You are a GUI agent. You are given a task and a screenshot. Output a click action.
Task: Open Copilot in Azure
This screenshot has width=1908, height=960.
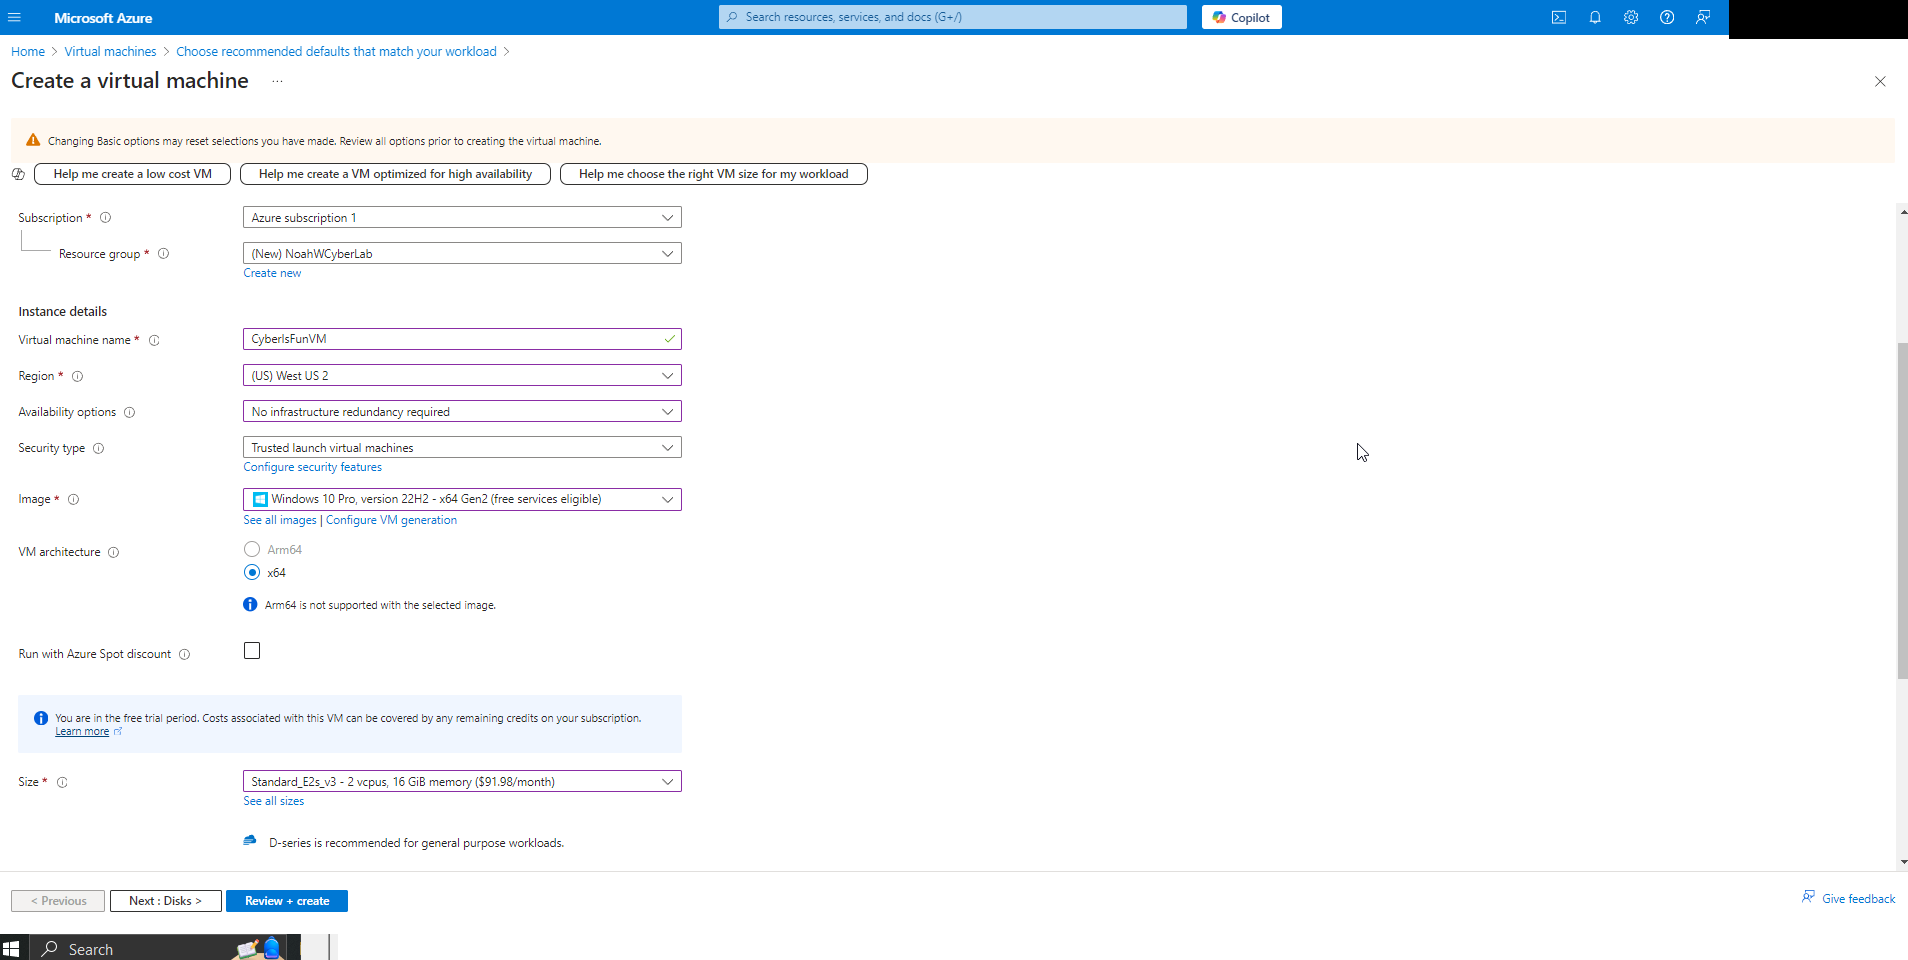click(1241, 17)
